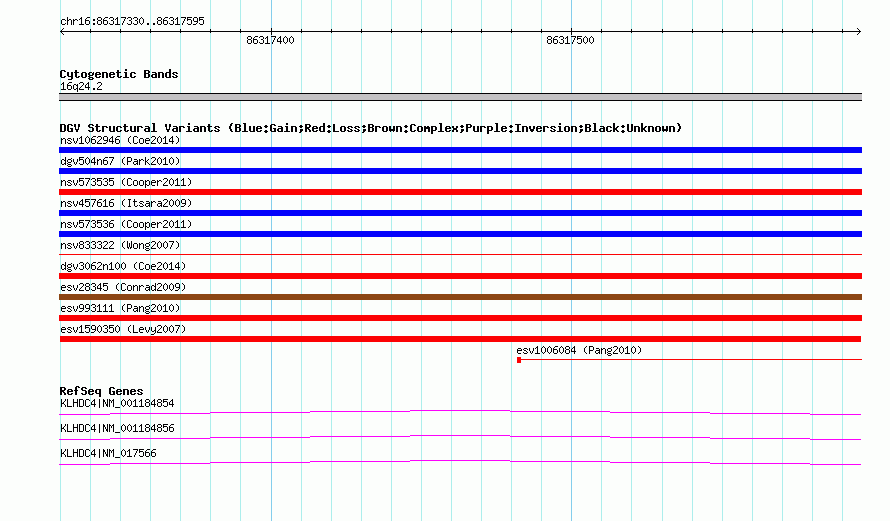Click the magenta track of KLHDC4|NM_001184856
This screenshot has width=890, height=521.
pos(460,438)
